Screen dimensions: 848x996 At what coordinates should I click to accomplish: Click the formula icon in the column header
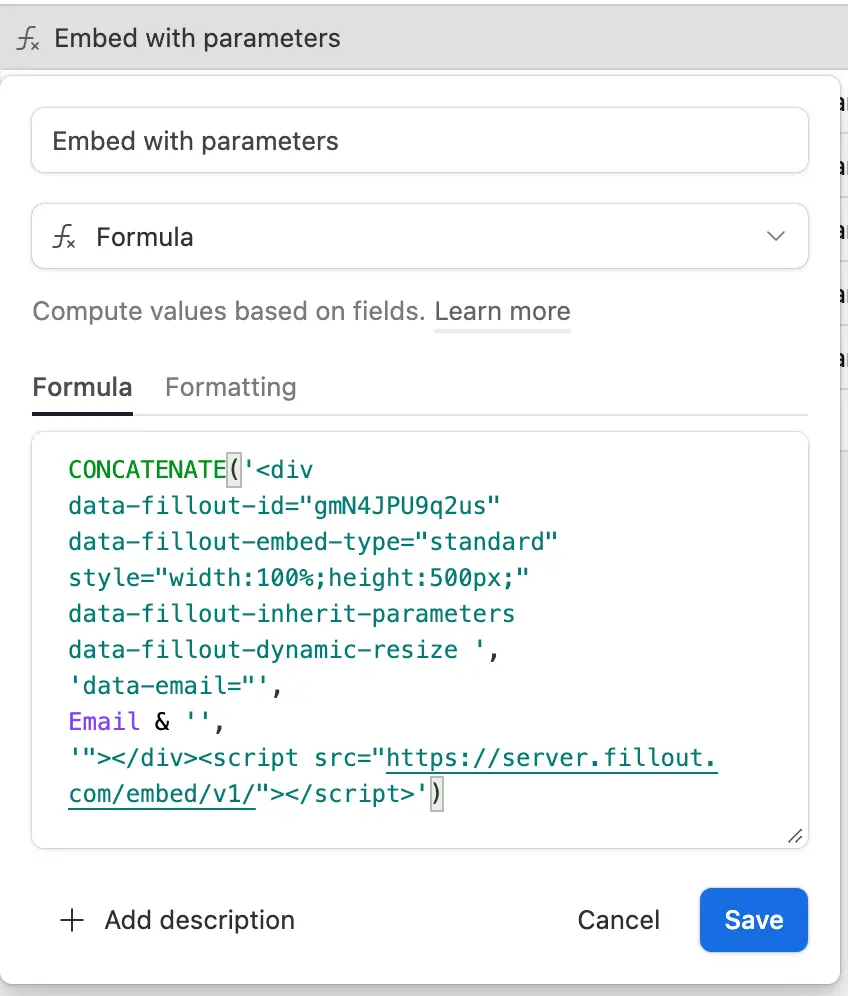coord(28,39)
